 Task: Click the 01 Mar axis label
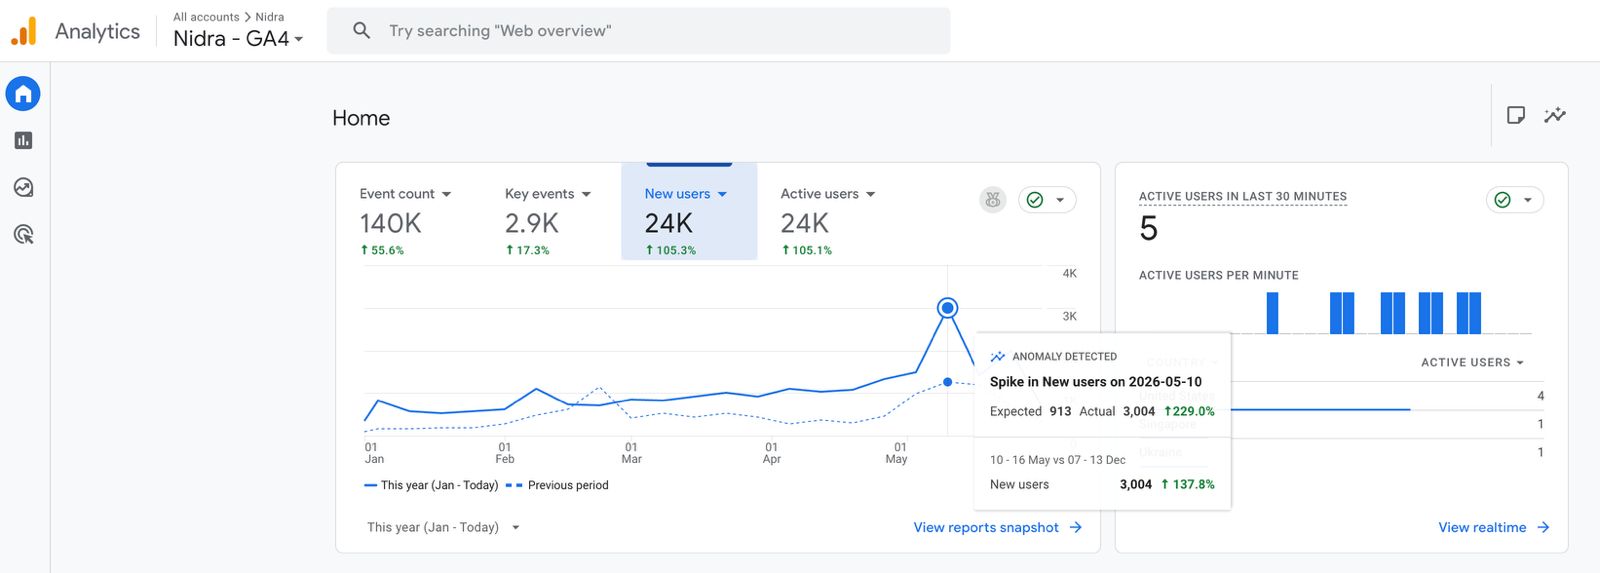click(x=631, y=453)
